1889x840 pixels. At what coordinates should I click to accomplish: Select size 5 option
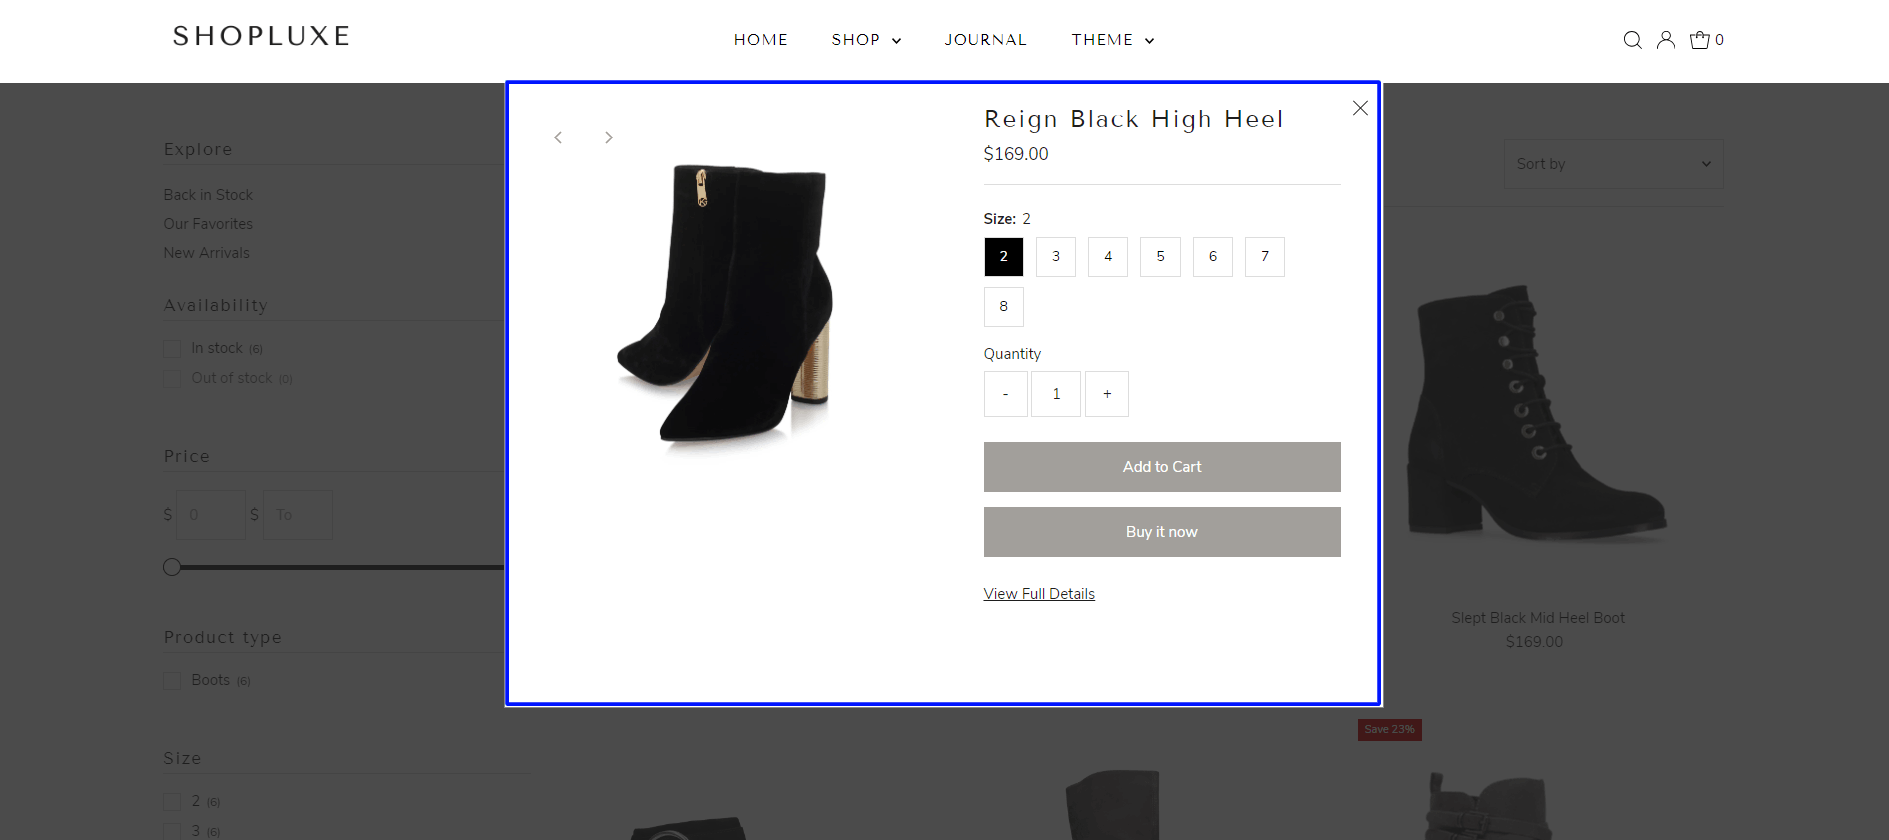[x=1161, y=257]
